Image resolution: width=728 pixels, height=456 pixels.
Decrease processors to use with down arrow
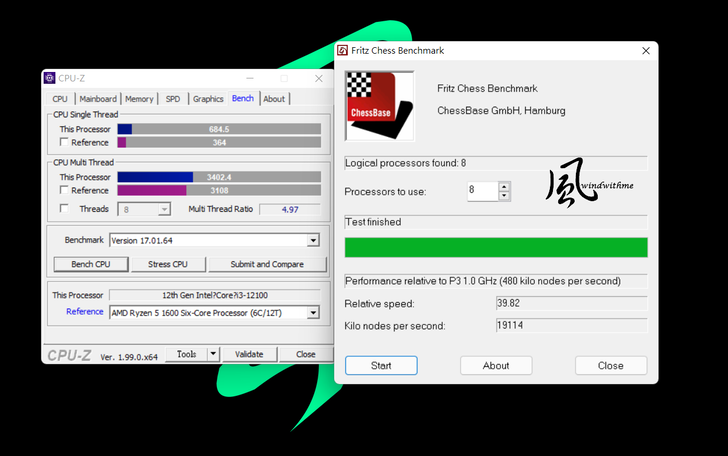(504, 196)
